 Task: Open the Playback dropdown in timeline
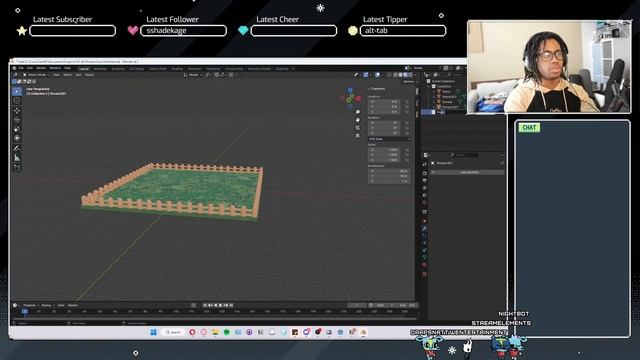pyautogui.click(x=31, y=305)
